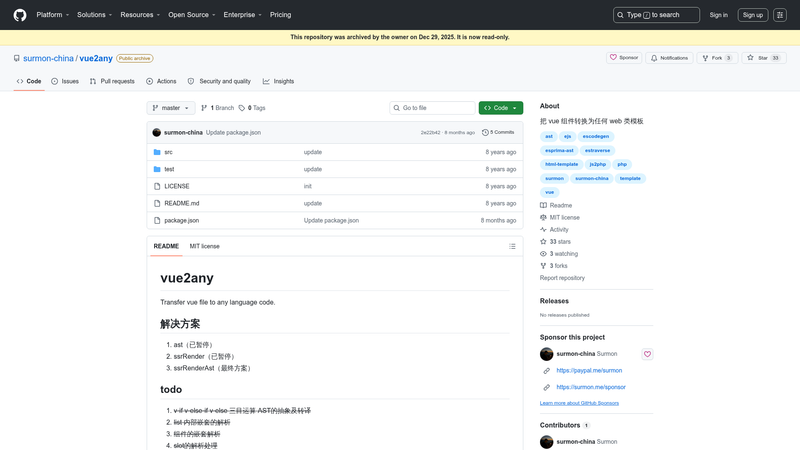Select the README tab in file viewer
This screenshot has width=800, height=450.
(166, 246)
